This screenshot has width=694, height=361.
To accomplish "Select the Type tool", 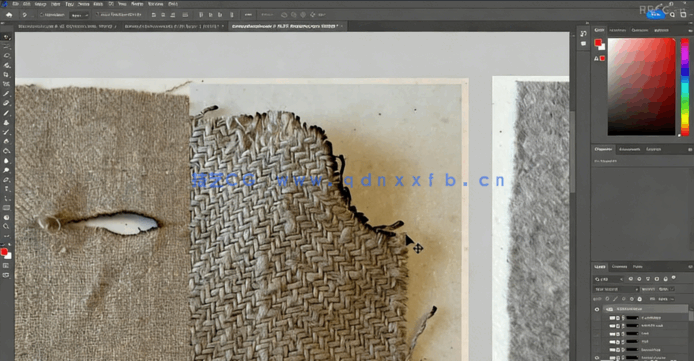I will coord(6,189).
